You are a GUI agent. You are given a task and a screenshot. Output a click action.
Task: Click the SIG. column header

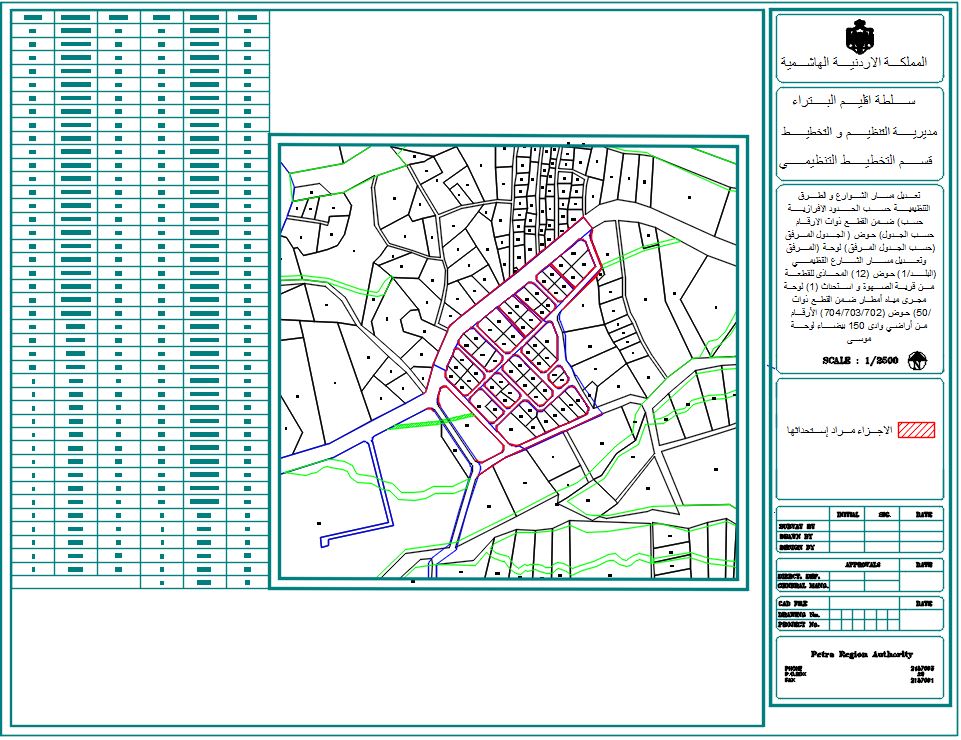(884, 515)
